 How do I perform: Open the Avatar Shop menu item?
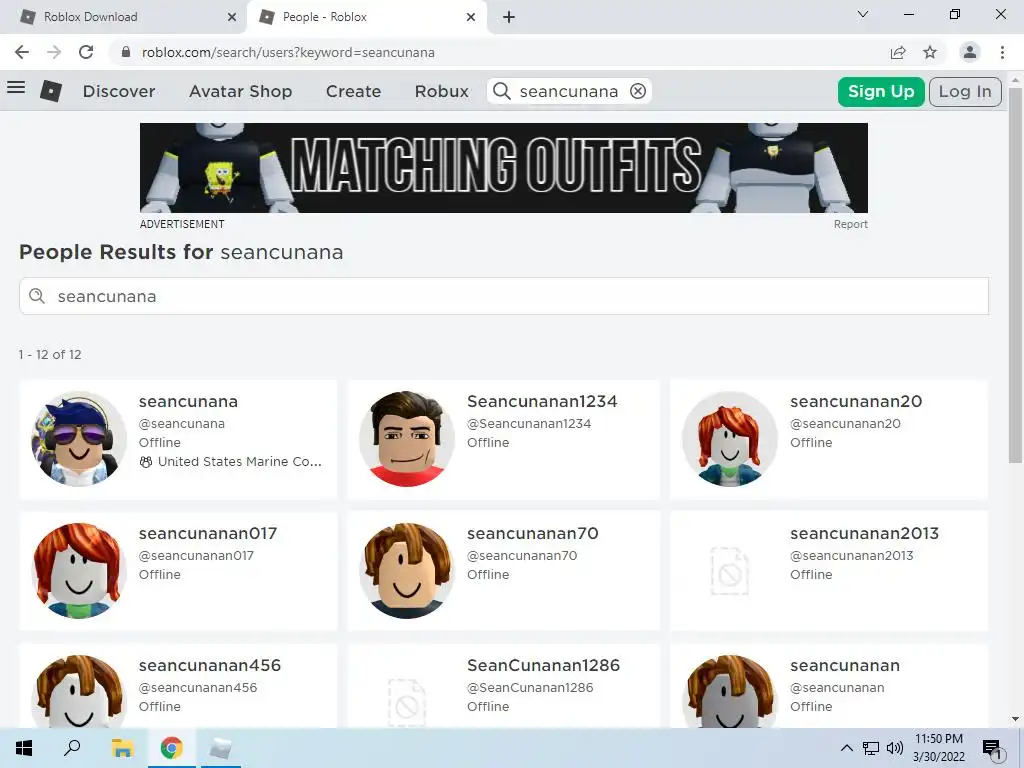240,91
